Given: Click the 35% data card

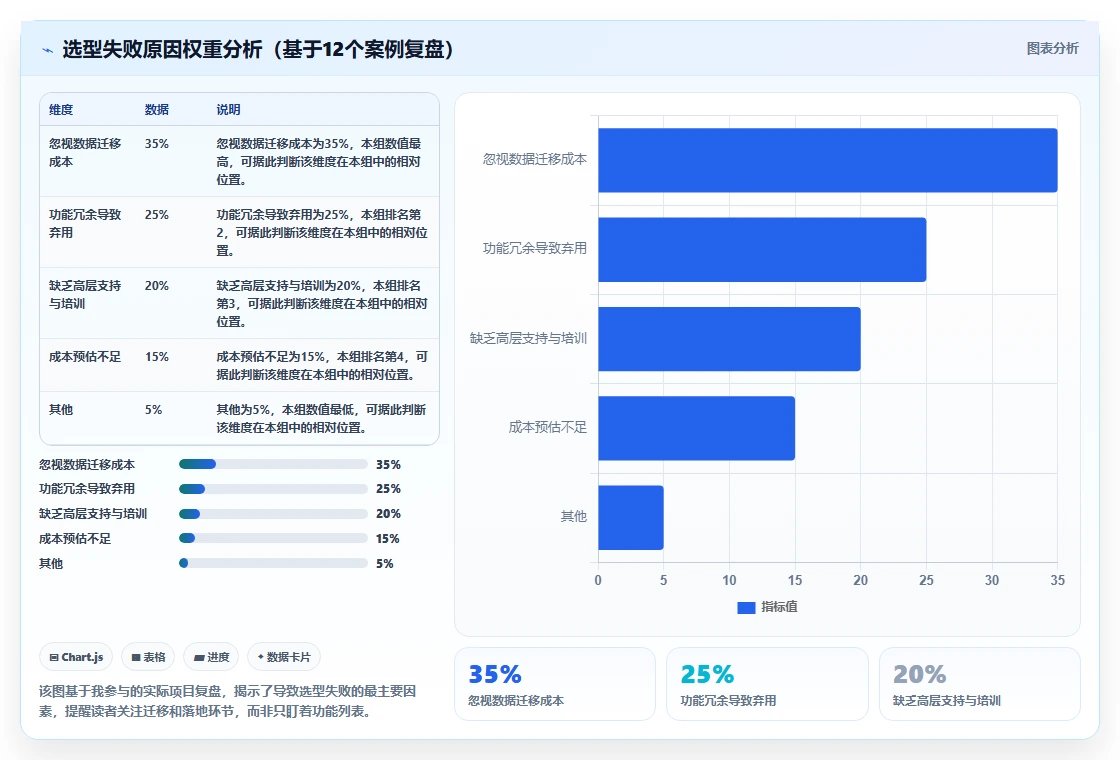Looking at the screenshot, I should [x=555, y=684].
